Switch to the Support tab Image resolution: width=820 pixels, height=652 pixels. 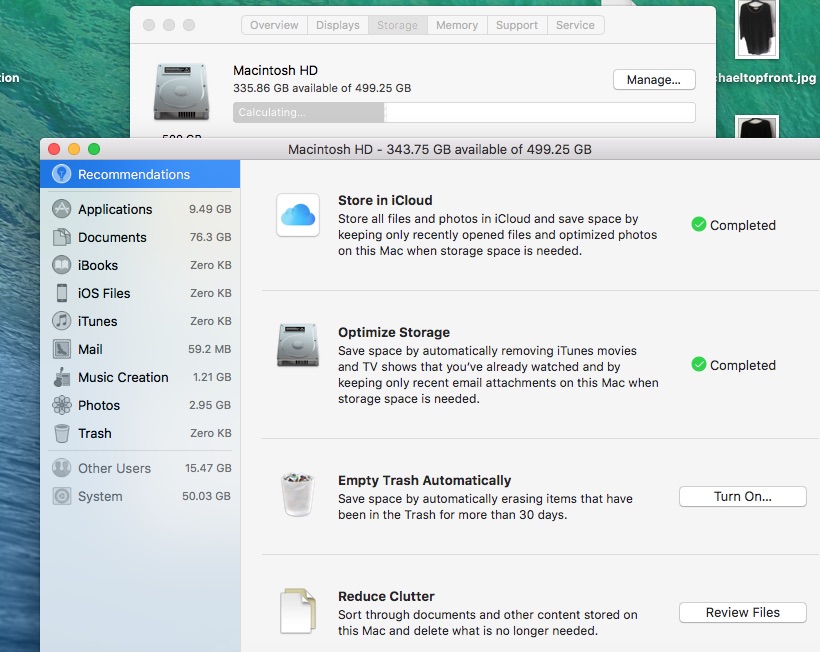pyautogui.click(x=517, y=25)
